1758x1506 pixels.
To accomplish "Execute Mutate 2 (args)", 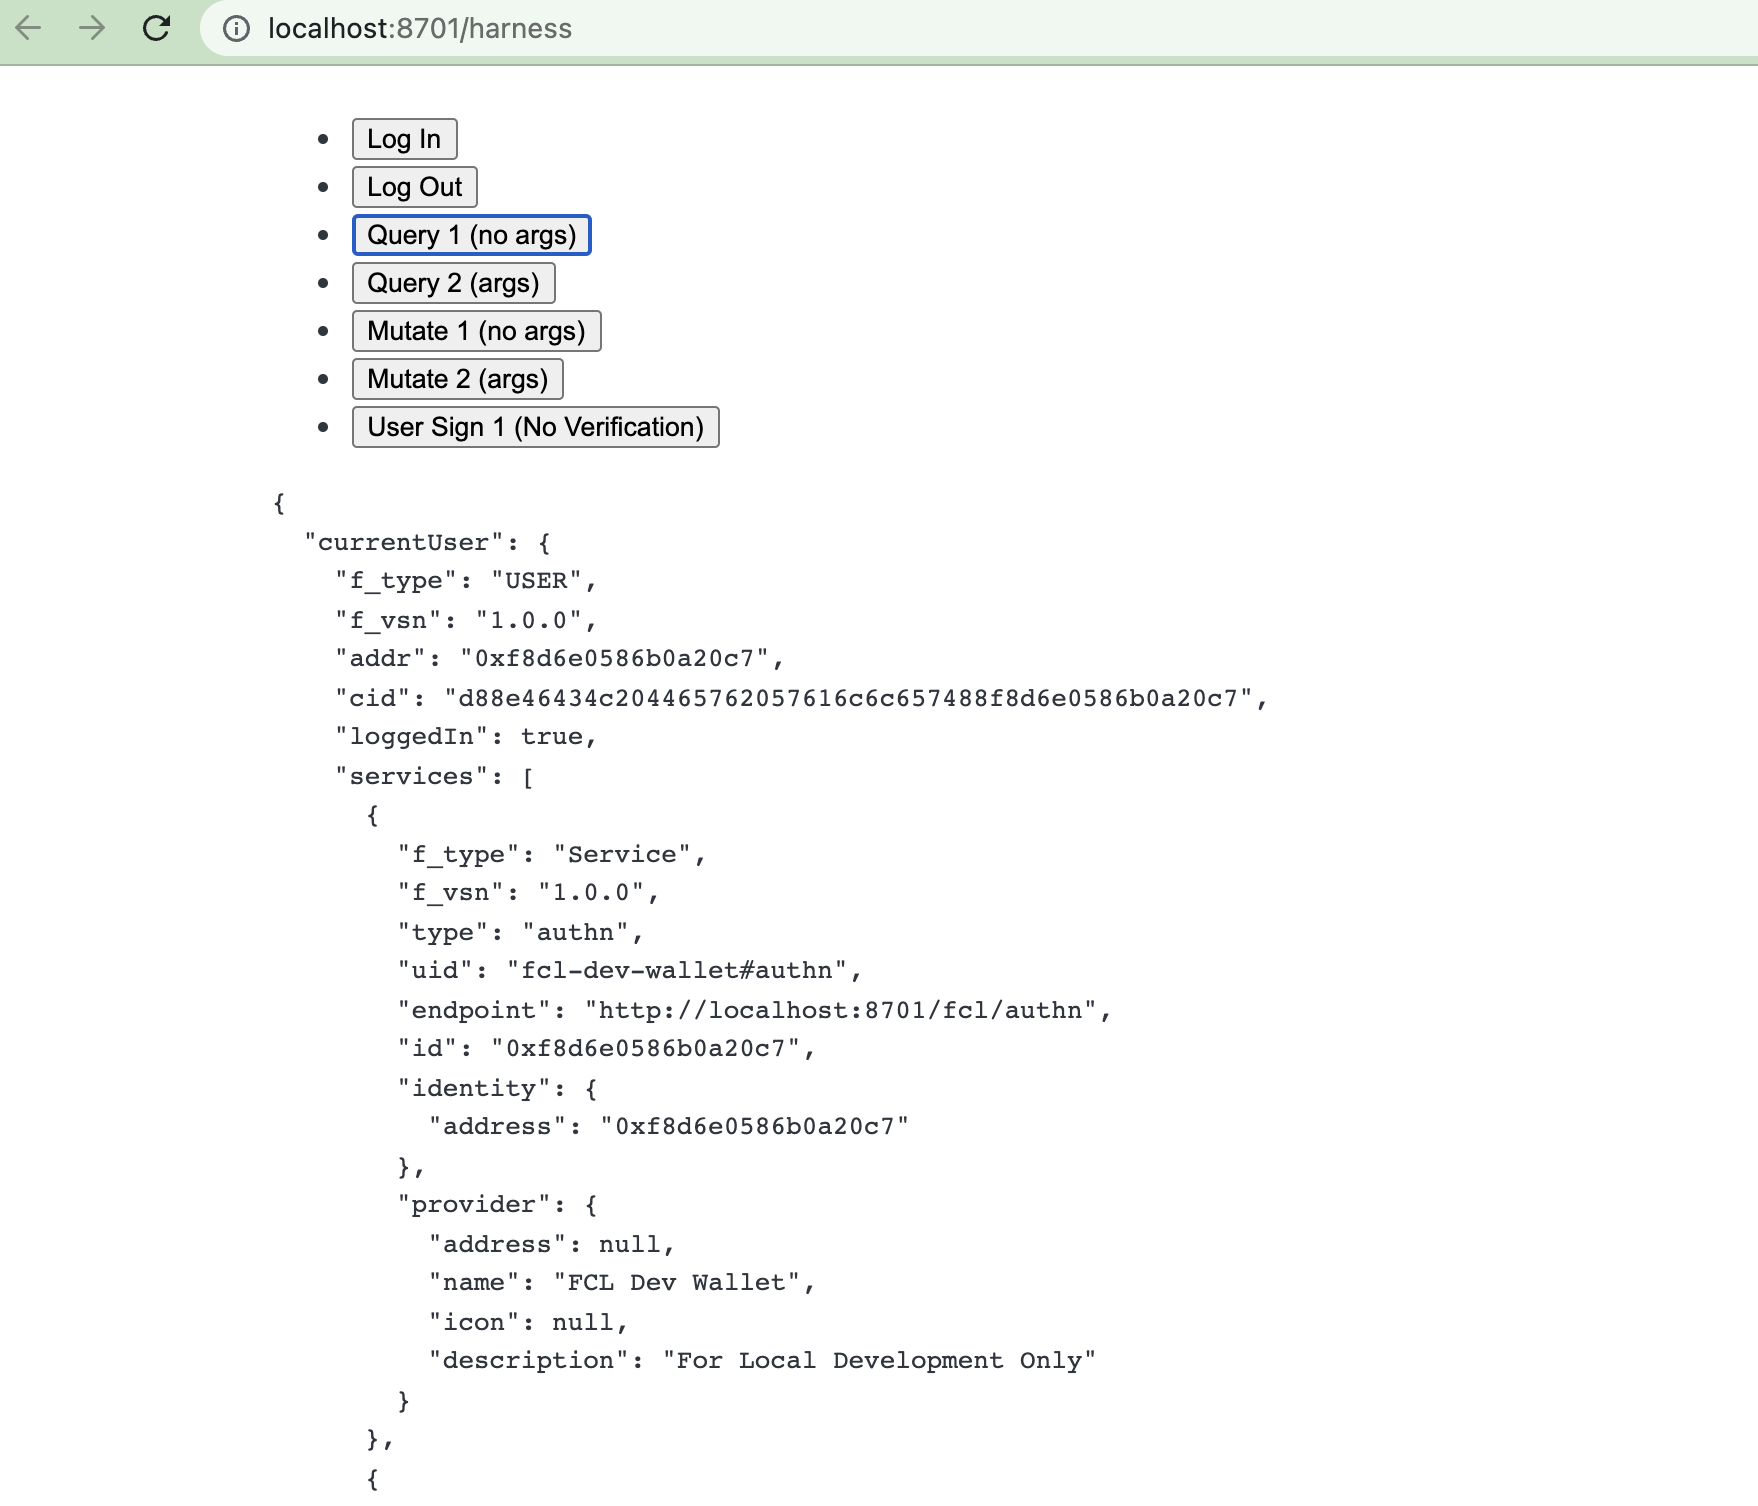I will pos(457,378).
